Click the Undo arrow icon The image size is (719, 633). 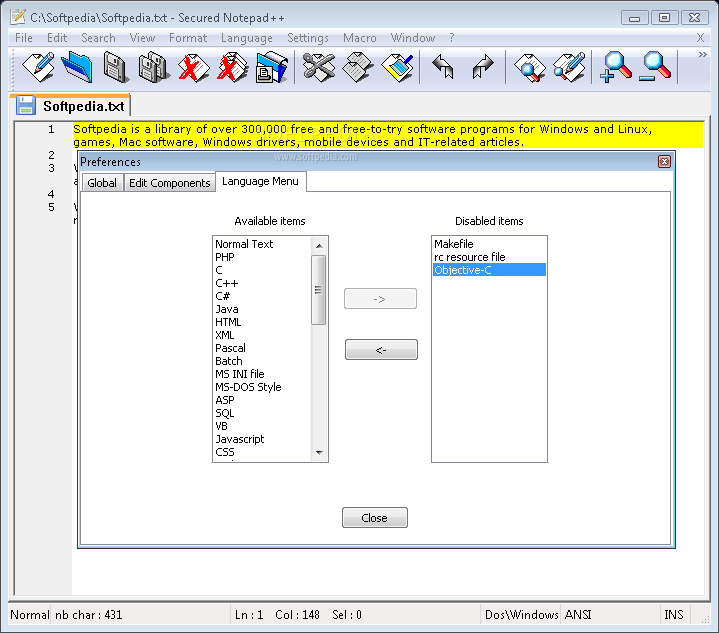443,67
